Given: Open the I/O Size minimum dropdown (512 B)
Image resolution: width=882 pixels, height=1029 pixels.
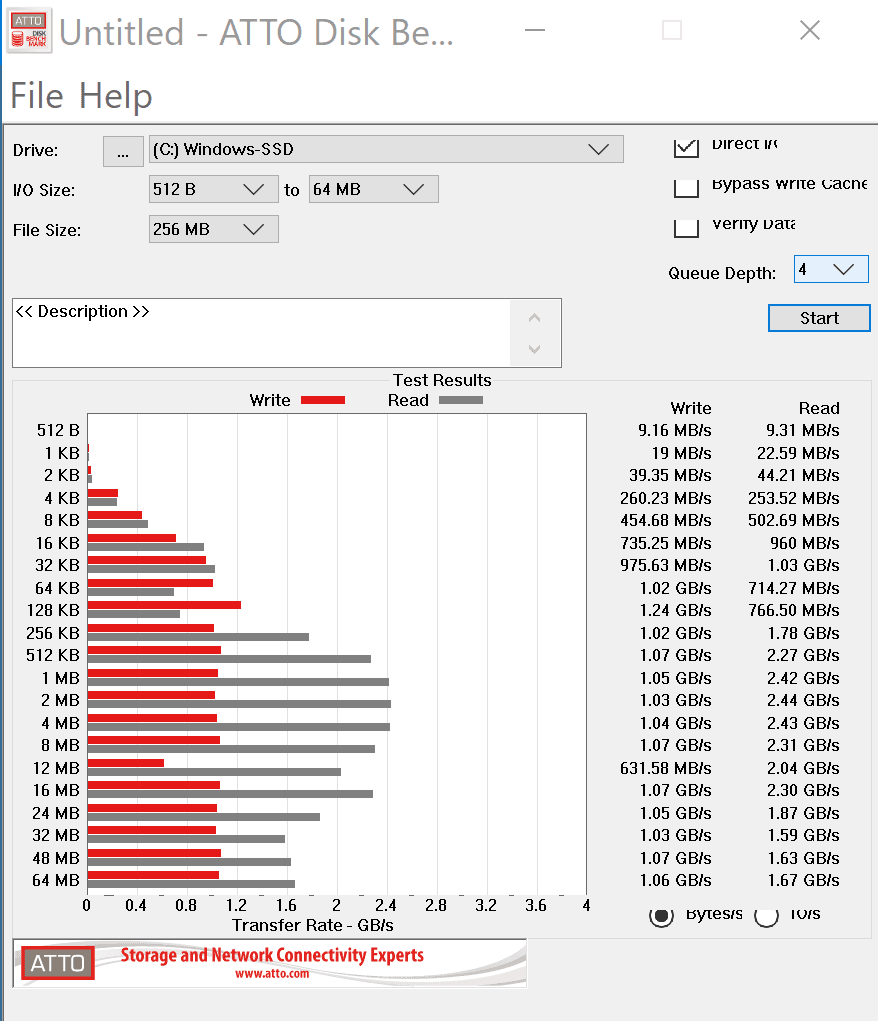Looking at the screenshot, I should pos(213,190).
